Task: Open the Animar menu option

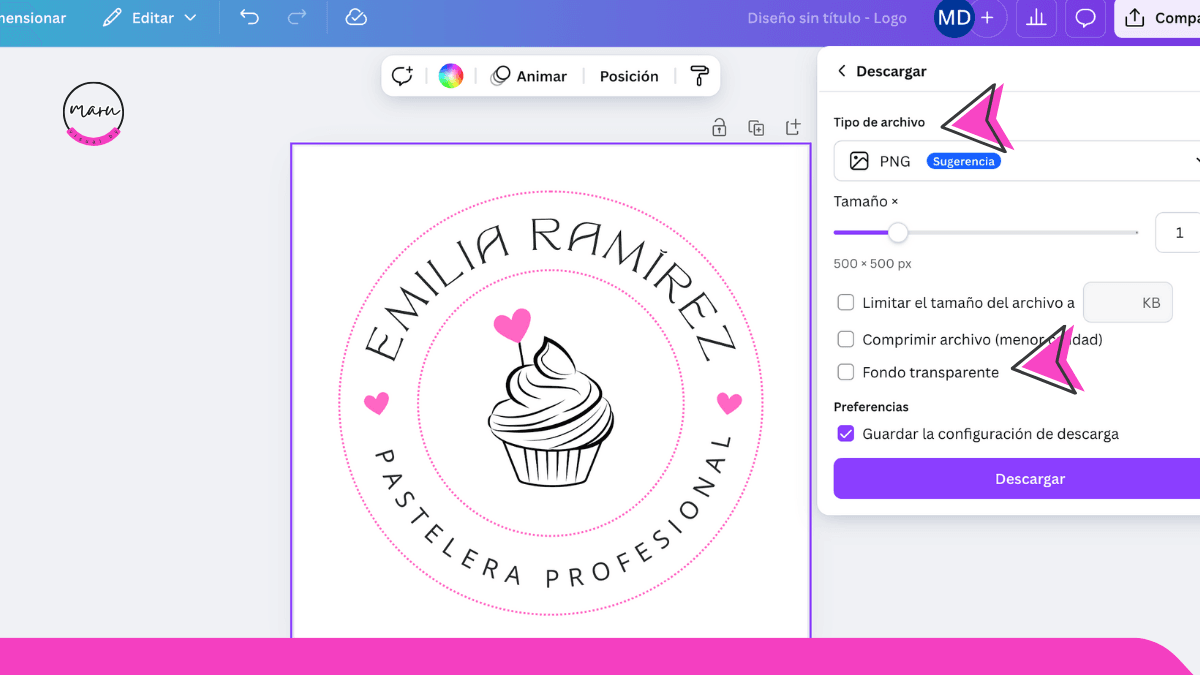Action: pos(529,75)
